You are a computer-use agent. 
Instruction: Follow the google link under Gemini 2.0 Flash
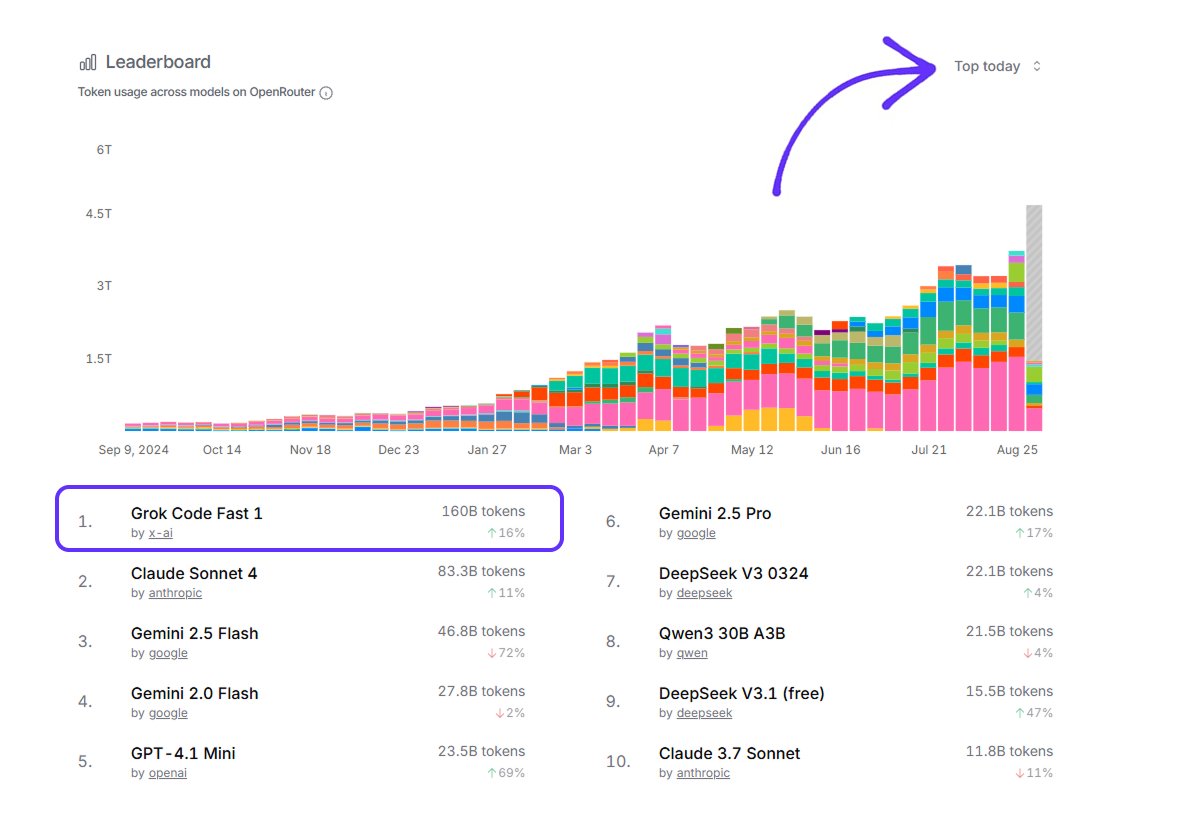(168, 713)
